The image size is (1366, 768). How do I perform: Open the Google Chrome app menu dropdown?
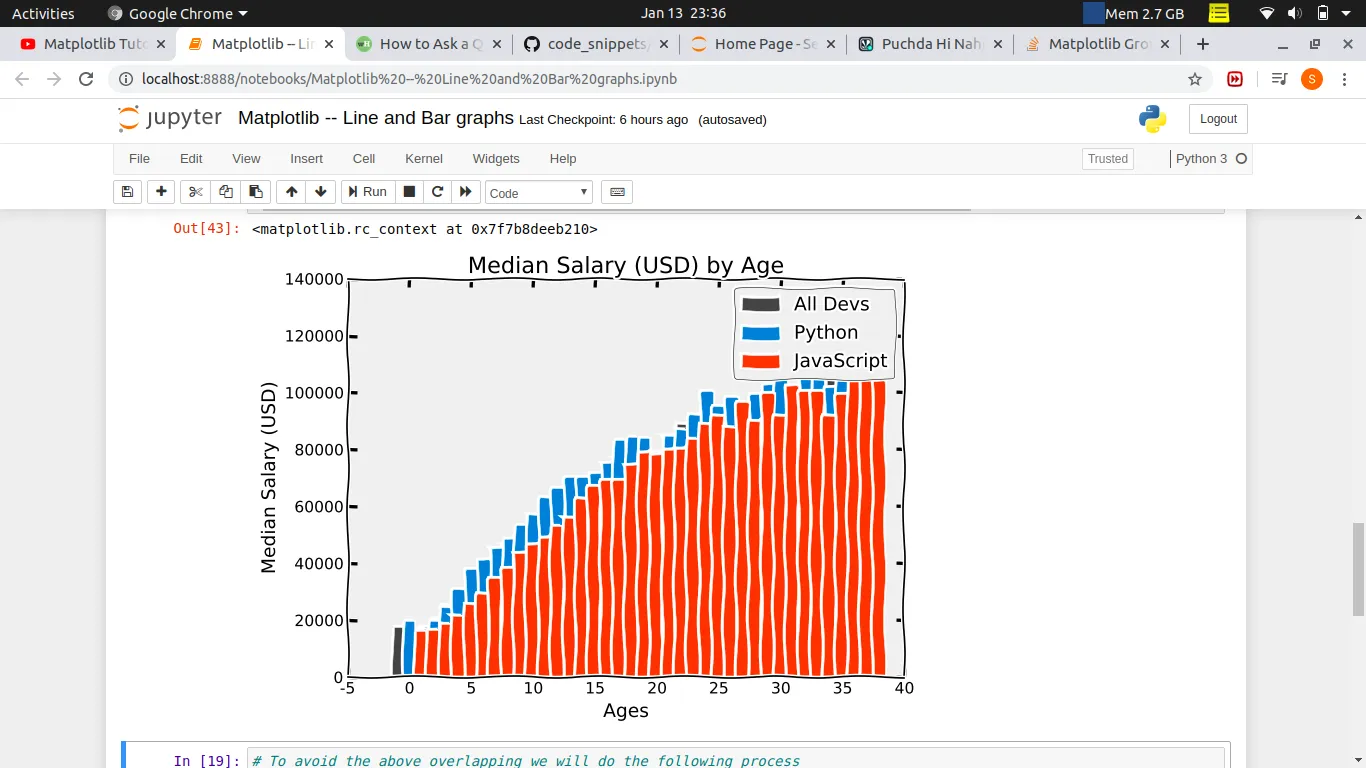(178, 13)
